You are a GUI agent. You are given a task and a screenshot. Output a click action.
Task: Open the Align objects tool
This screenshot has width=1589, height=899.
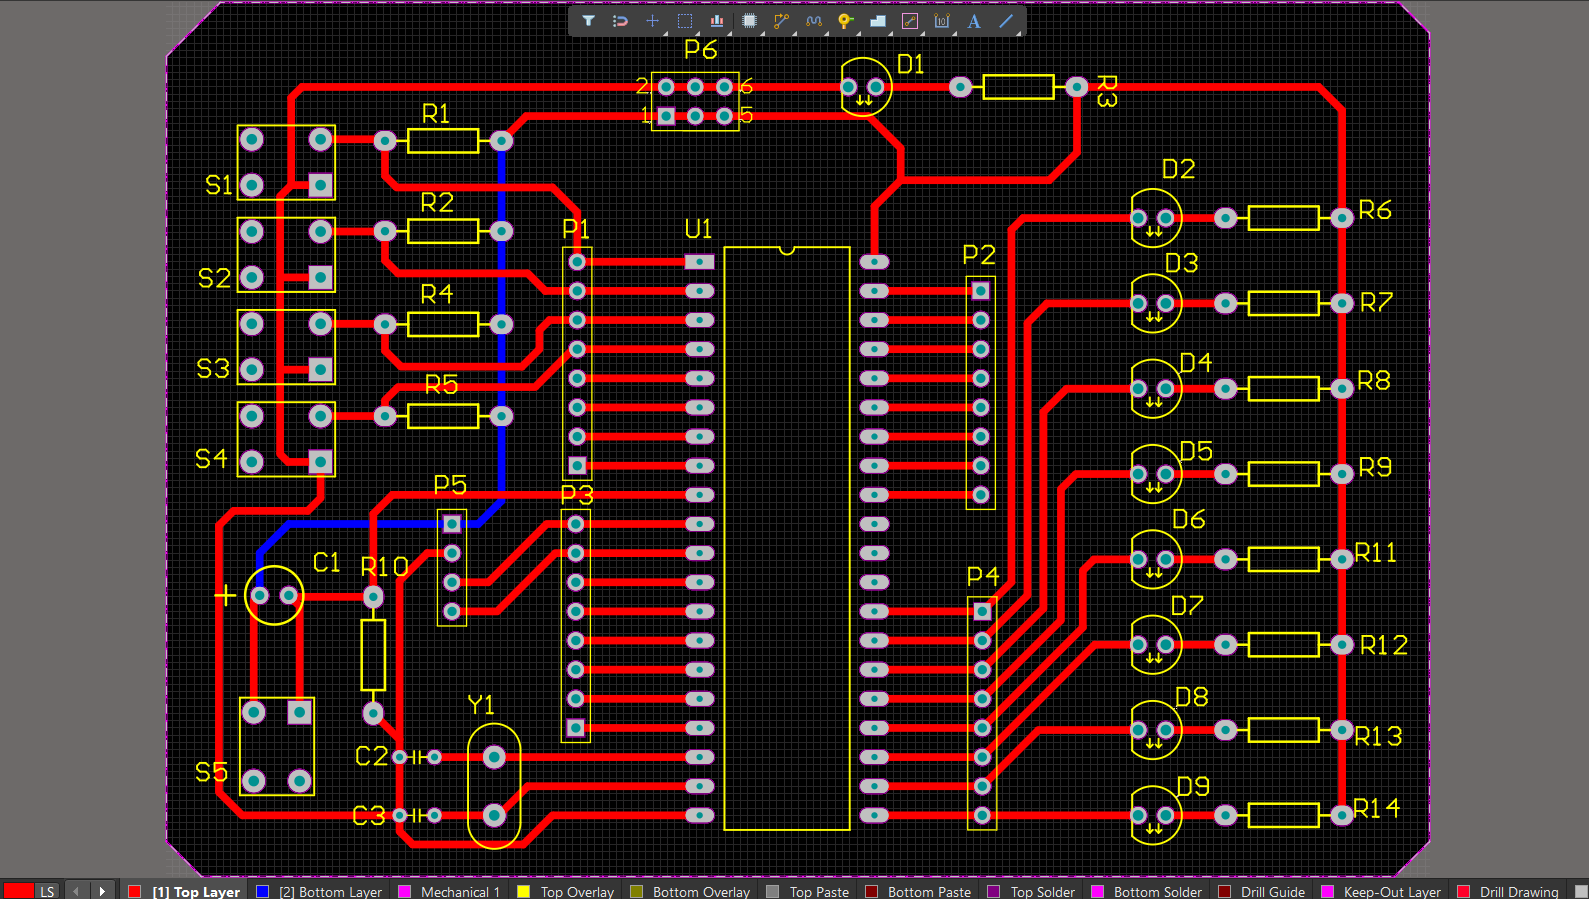coord(717,21)
